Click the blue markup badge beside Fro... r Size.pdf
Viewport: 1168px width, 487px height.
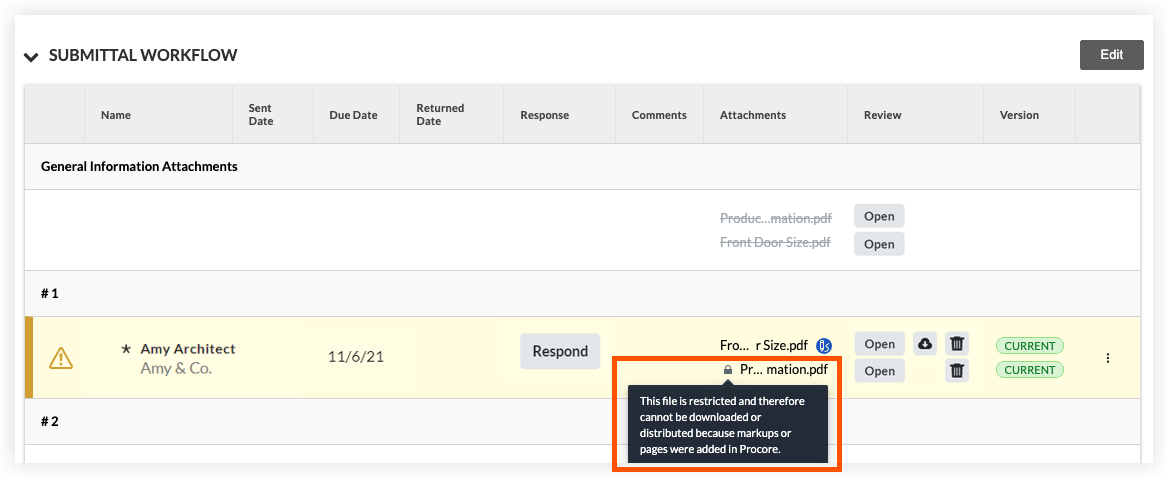823,346
